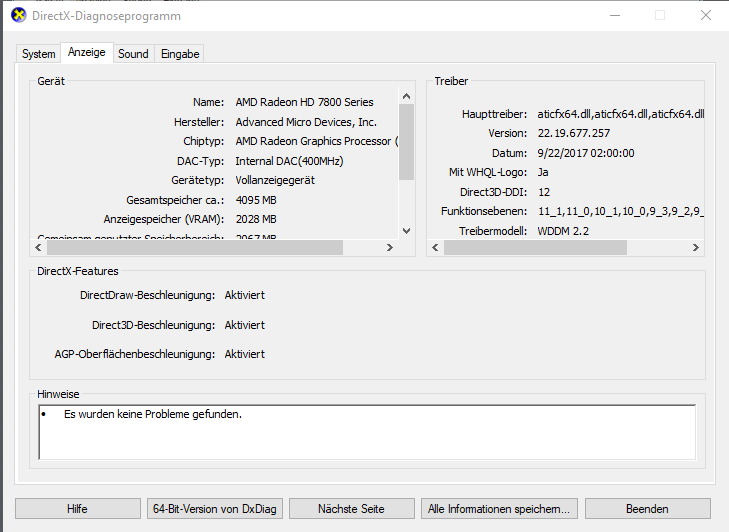
Task: Click Treibermodell 'WDDM 2.2' value
Action: 563,231
